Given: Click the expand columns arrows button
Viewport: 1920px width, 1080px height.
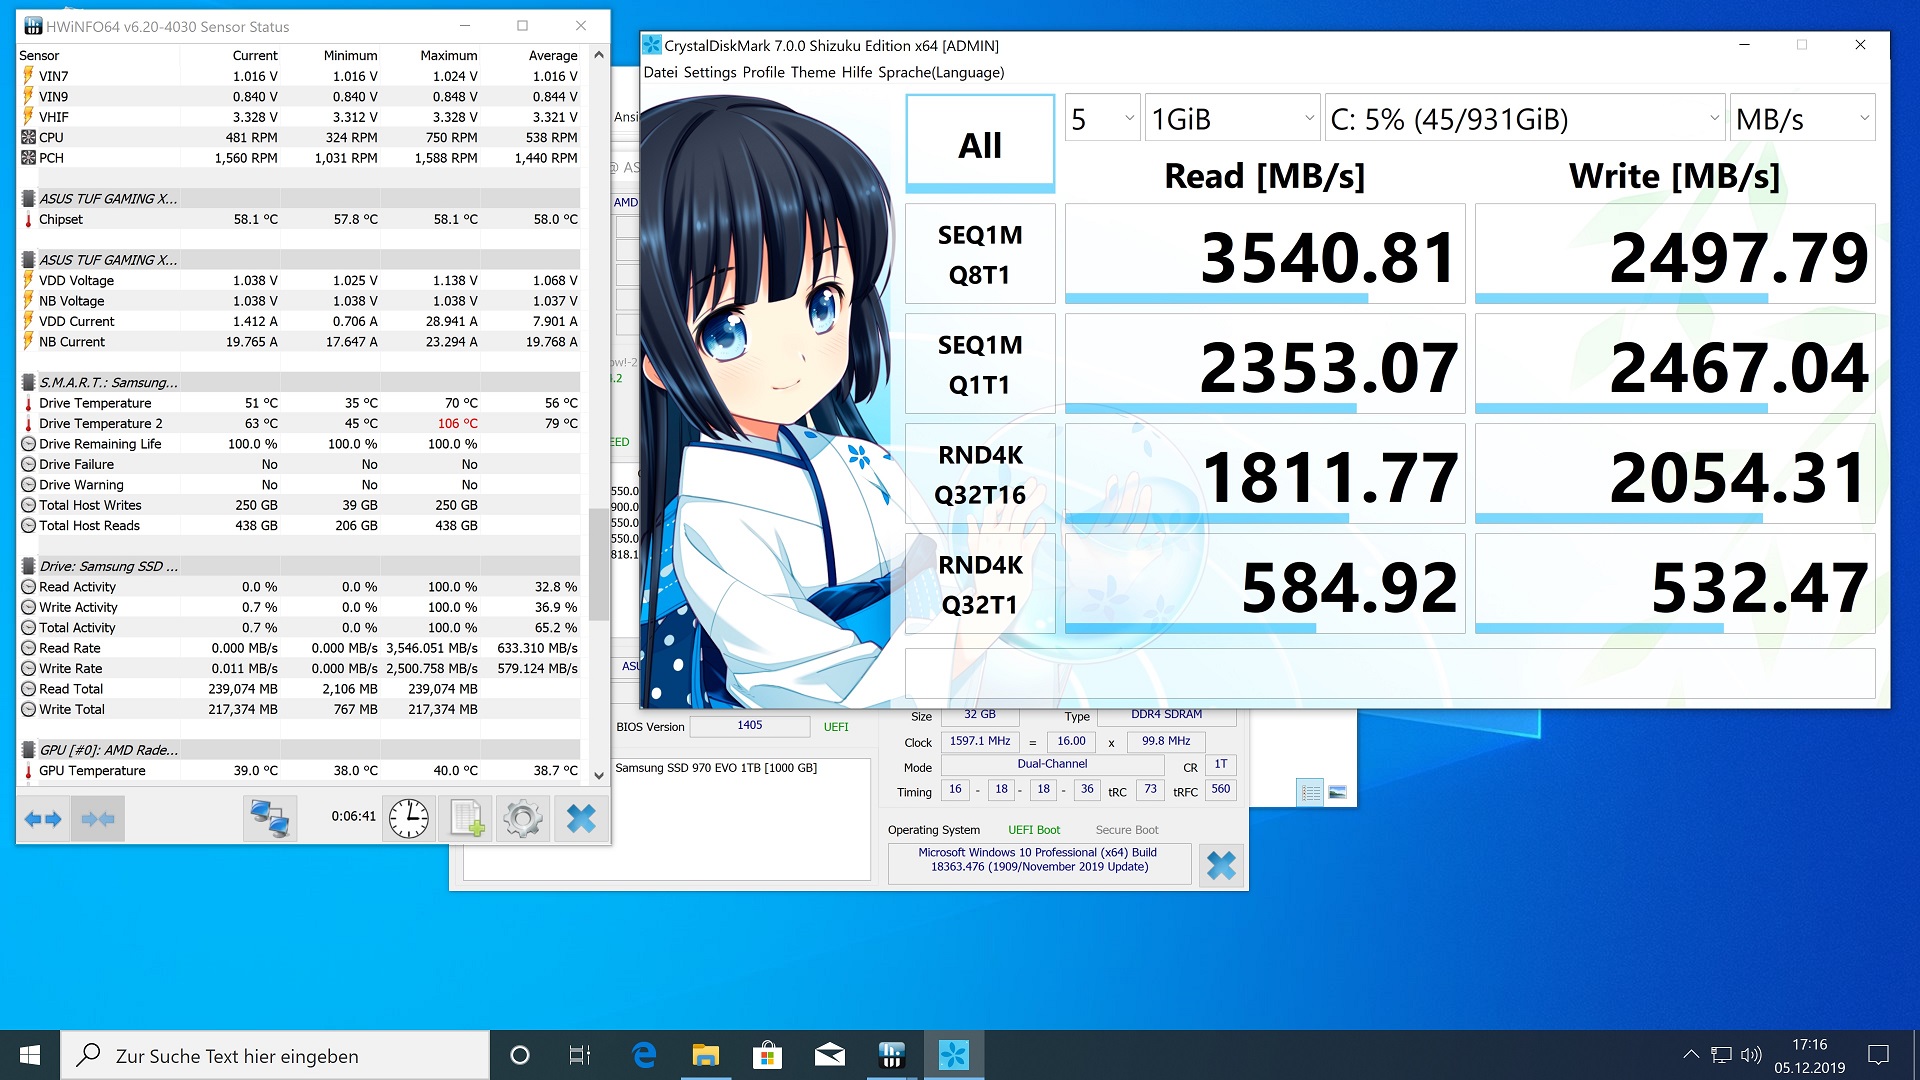Looking at the screenshot, I should pos(43,819).
